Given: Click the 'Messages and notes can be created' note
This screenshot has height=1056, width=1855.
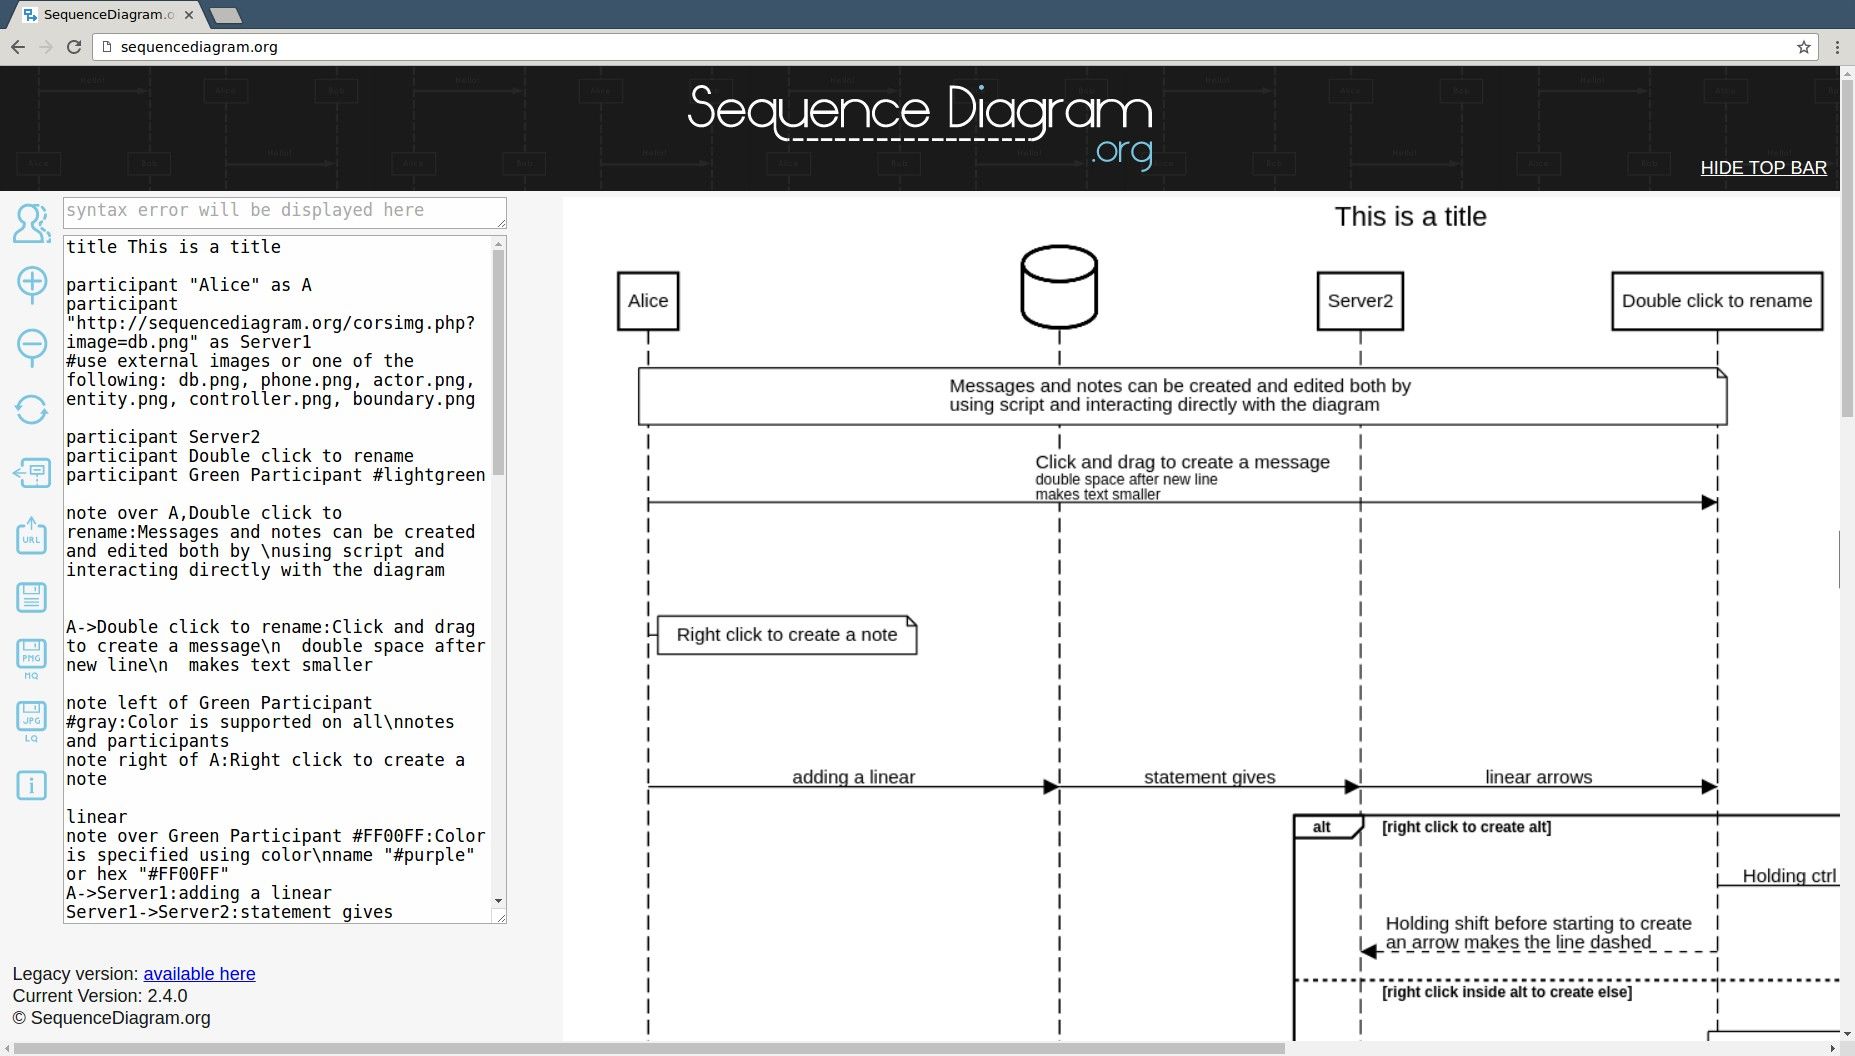Looking at the screenshot, I should point(1182,396).
